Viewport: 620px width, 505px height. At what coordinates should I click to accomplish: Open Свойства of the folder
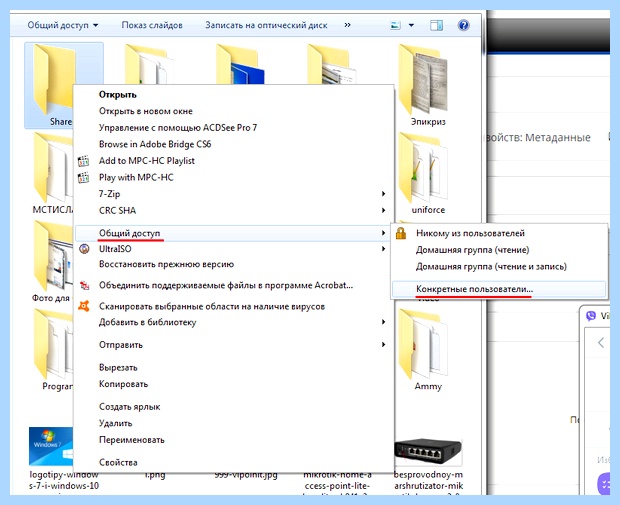[x=118, y=463]
